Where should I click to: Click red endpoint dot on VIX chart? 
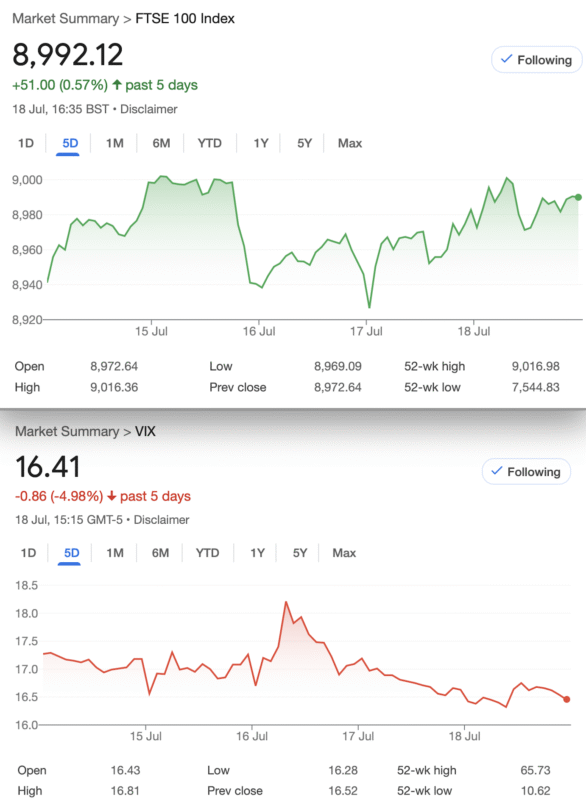(x=567, y=699)
